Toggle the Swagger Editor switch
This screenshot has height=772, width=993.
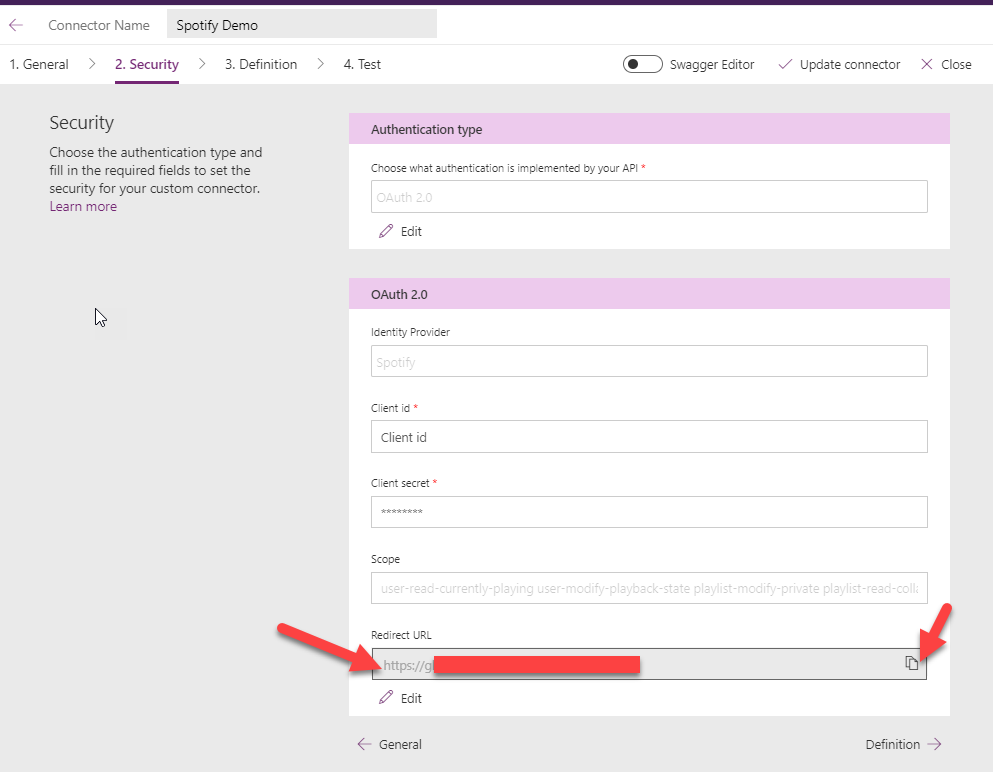coord(642,64)
